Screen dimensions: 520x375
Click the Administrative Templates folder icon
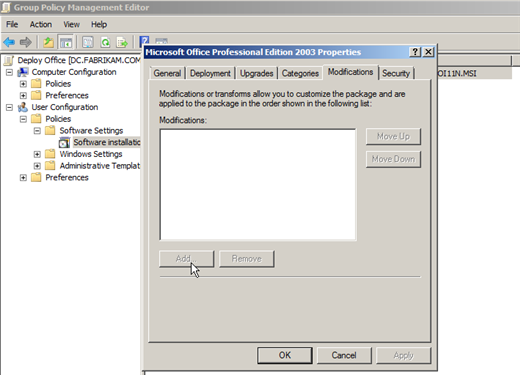click(x=50, y=165)
